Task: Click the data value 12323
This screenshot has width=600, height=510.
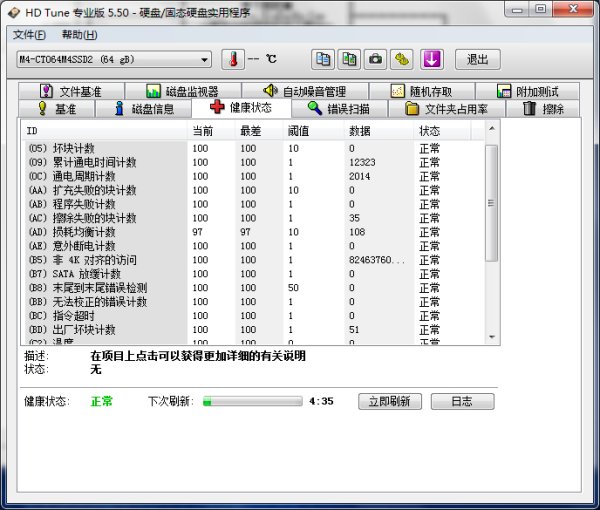Action: (x=362, y=162)
